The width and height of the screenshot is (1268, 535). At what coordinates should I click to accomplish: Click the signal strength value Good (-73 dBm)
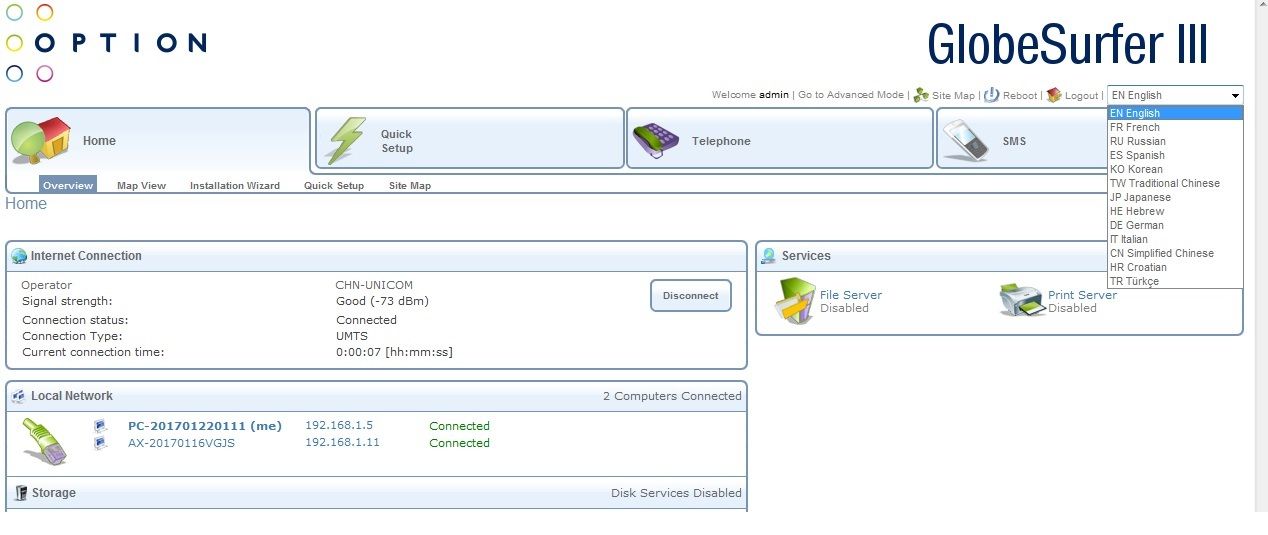[383, 301]
